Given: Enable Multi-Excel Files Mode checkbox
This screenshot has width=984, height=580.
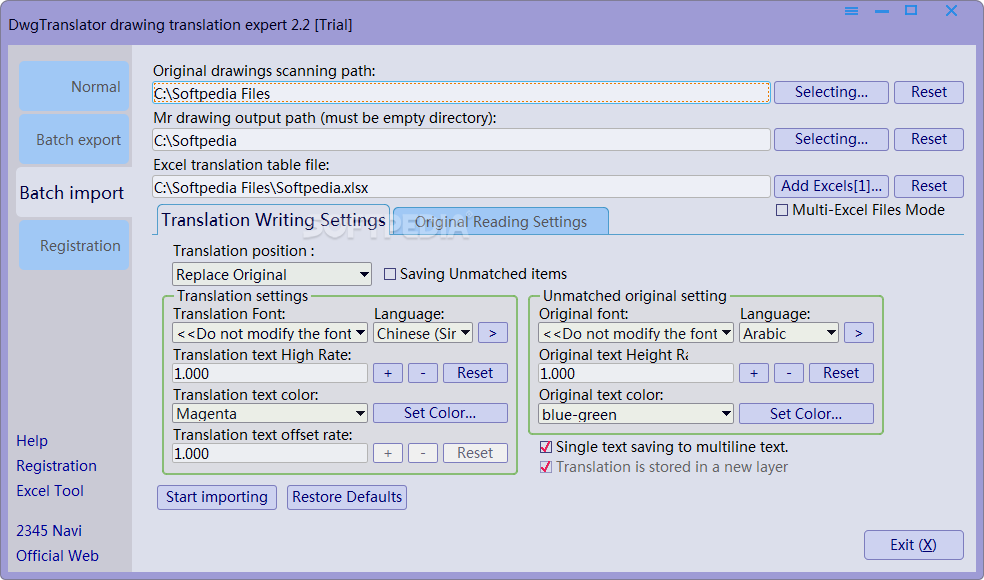Looking at the screenshot, I should 782,210.
